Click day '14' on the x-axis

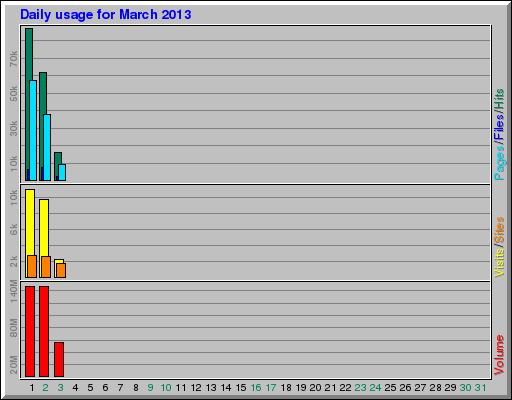click(226, 388)
